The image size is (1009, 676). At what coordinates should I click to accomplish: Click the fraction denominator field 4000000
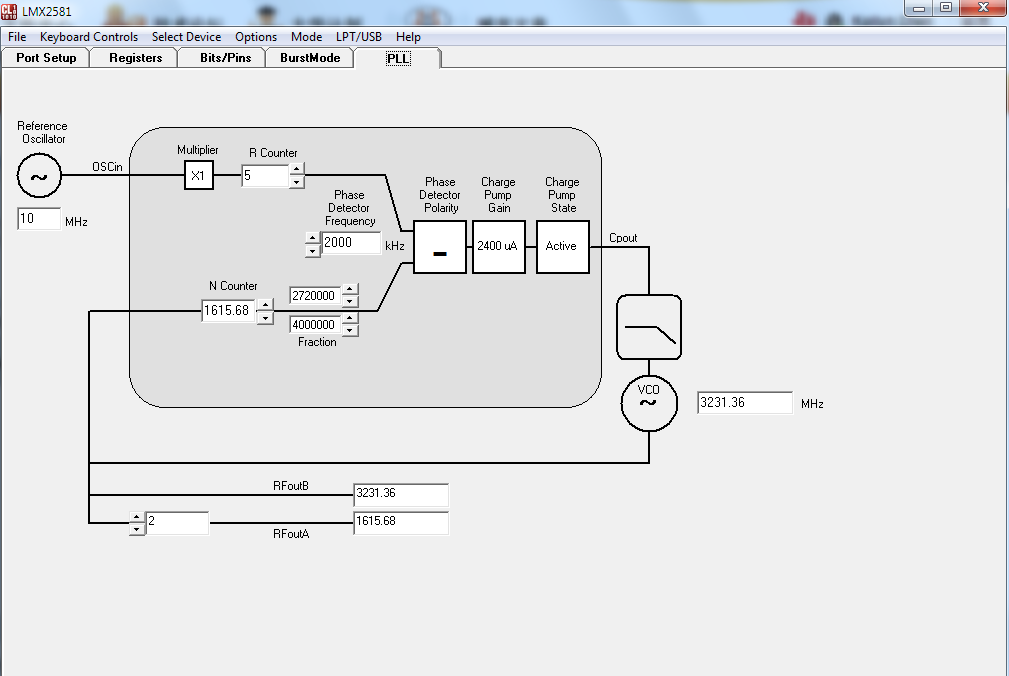click(315, 325)
